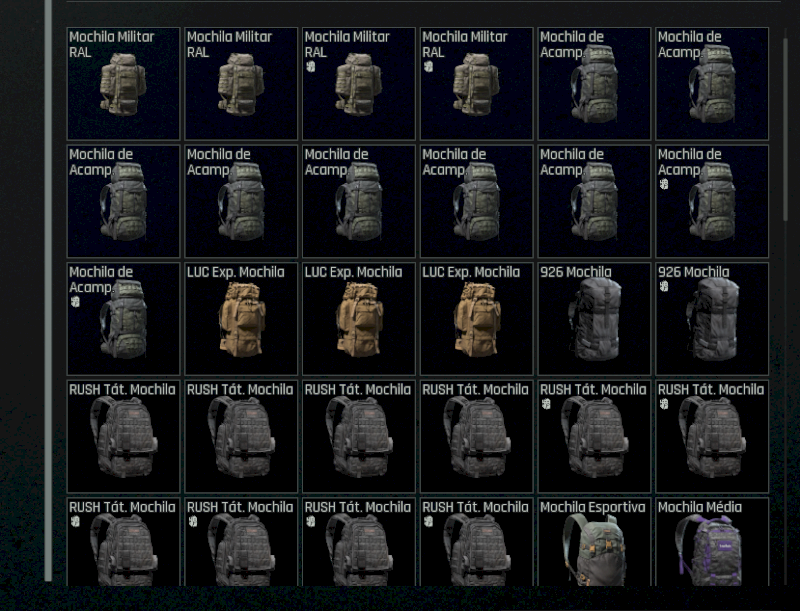Choose the middle LUC Exp. Mochila of three
The width and height of the screenshot is (800, 611).
pyautogui.click(x=359, y=319)
